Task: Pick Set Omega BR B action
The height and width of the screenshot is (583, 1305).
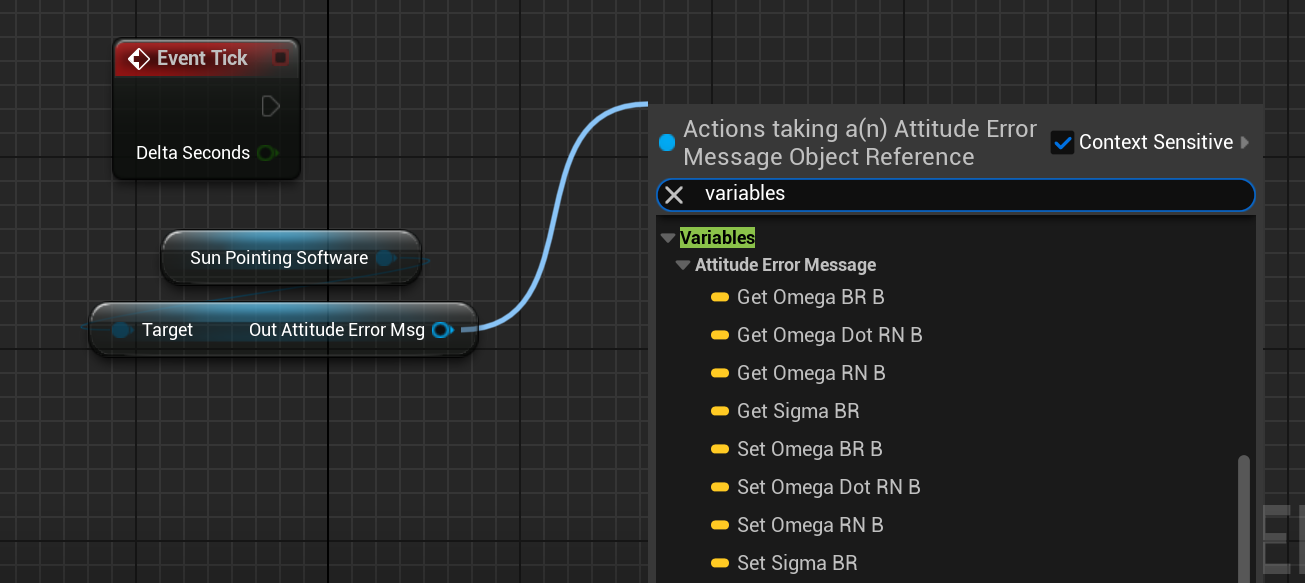Action: point(809,449)
